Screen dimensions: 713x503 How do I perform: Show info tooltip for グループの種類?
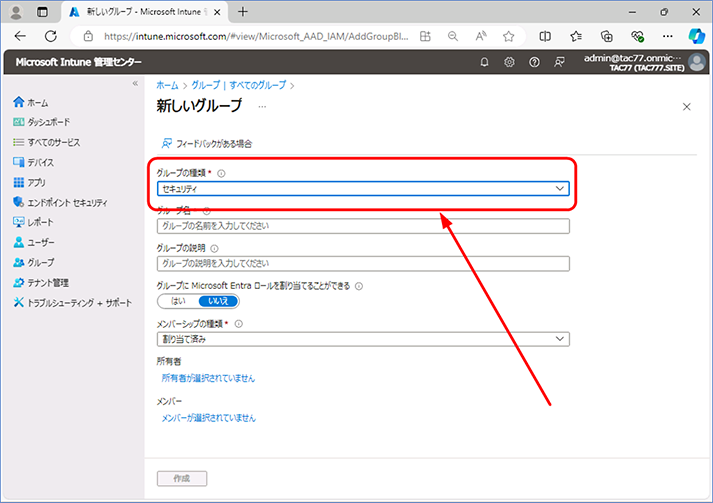coord(221,173)
